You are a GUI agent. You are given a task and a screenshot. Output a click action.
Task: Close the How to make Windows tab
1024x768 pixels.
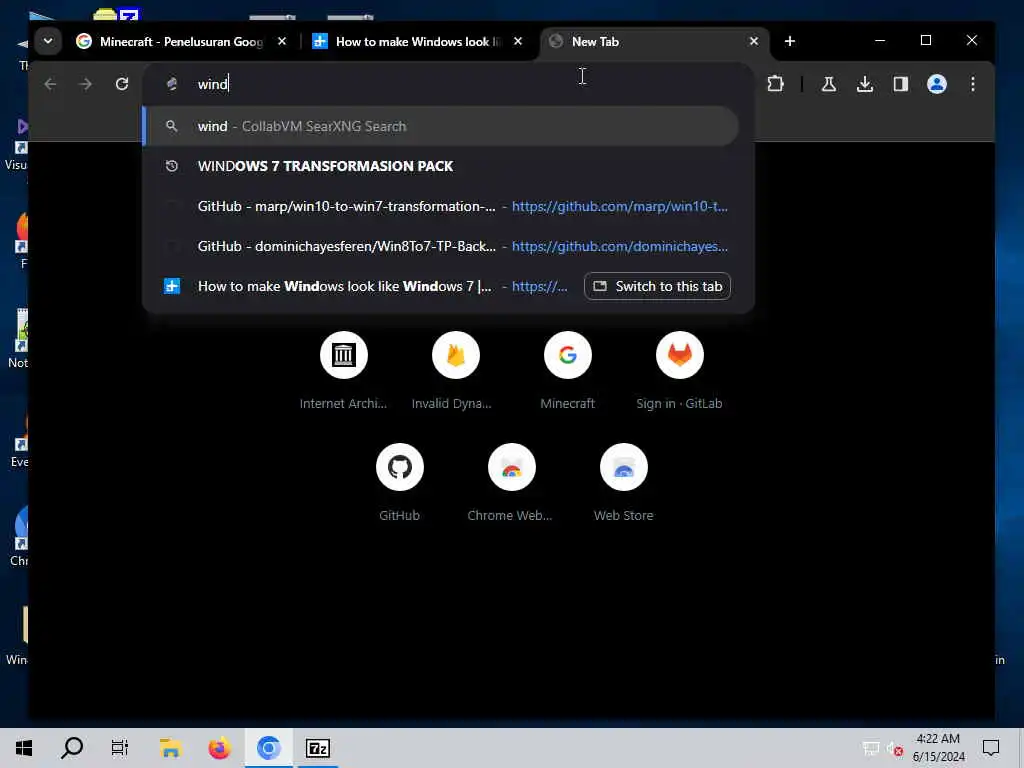[x=518, y=41]
